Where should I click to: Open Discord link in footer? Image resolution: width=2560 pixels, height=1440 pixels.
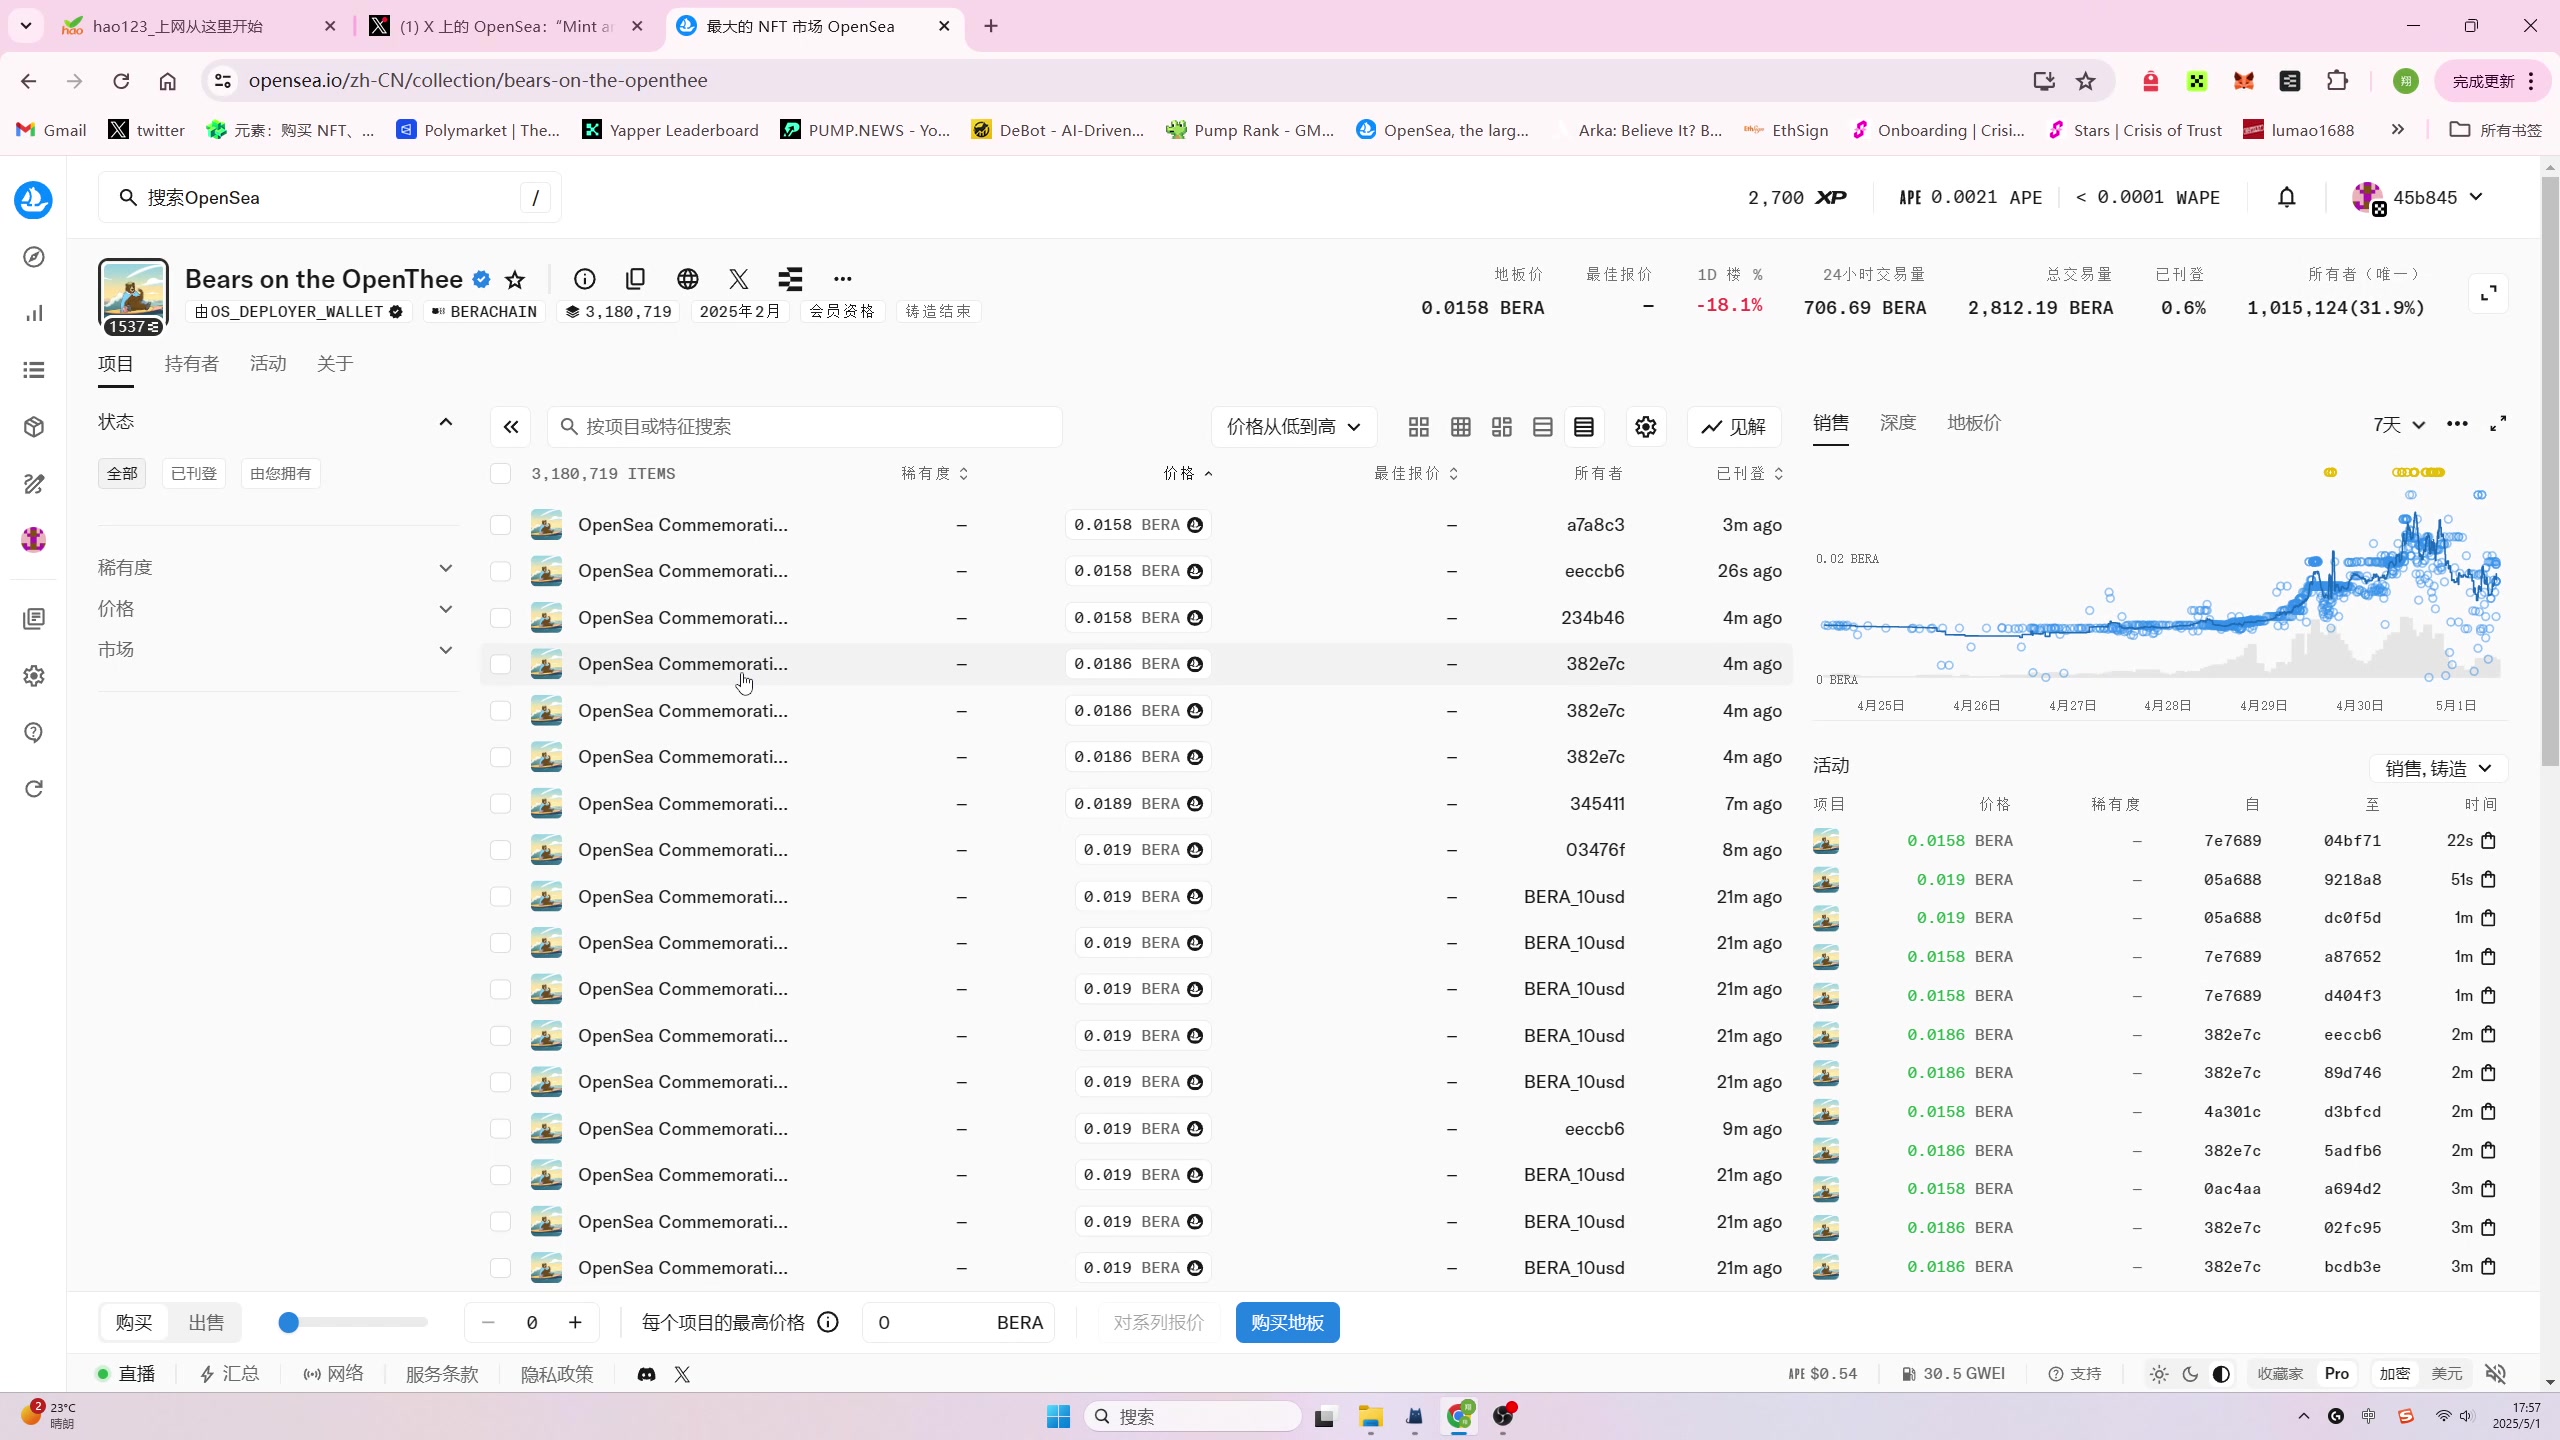[647, 1375]
